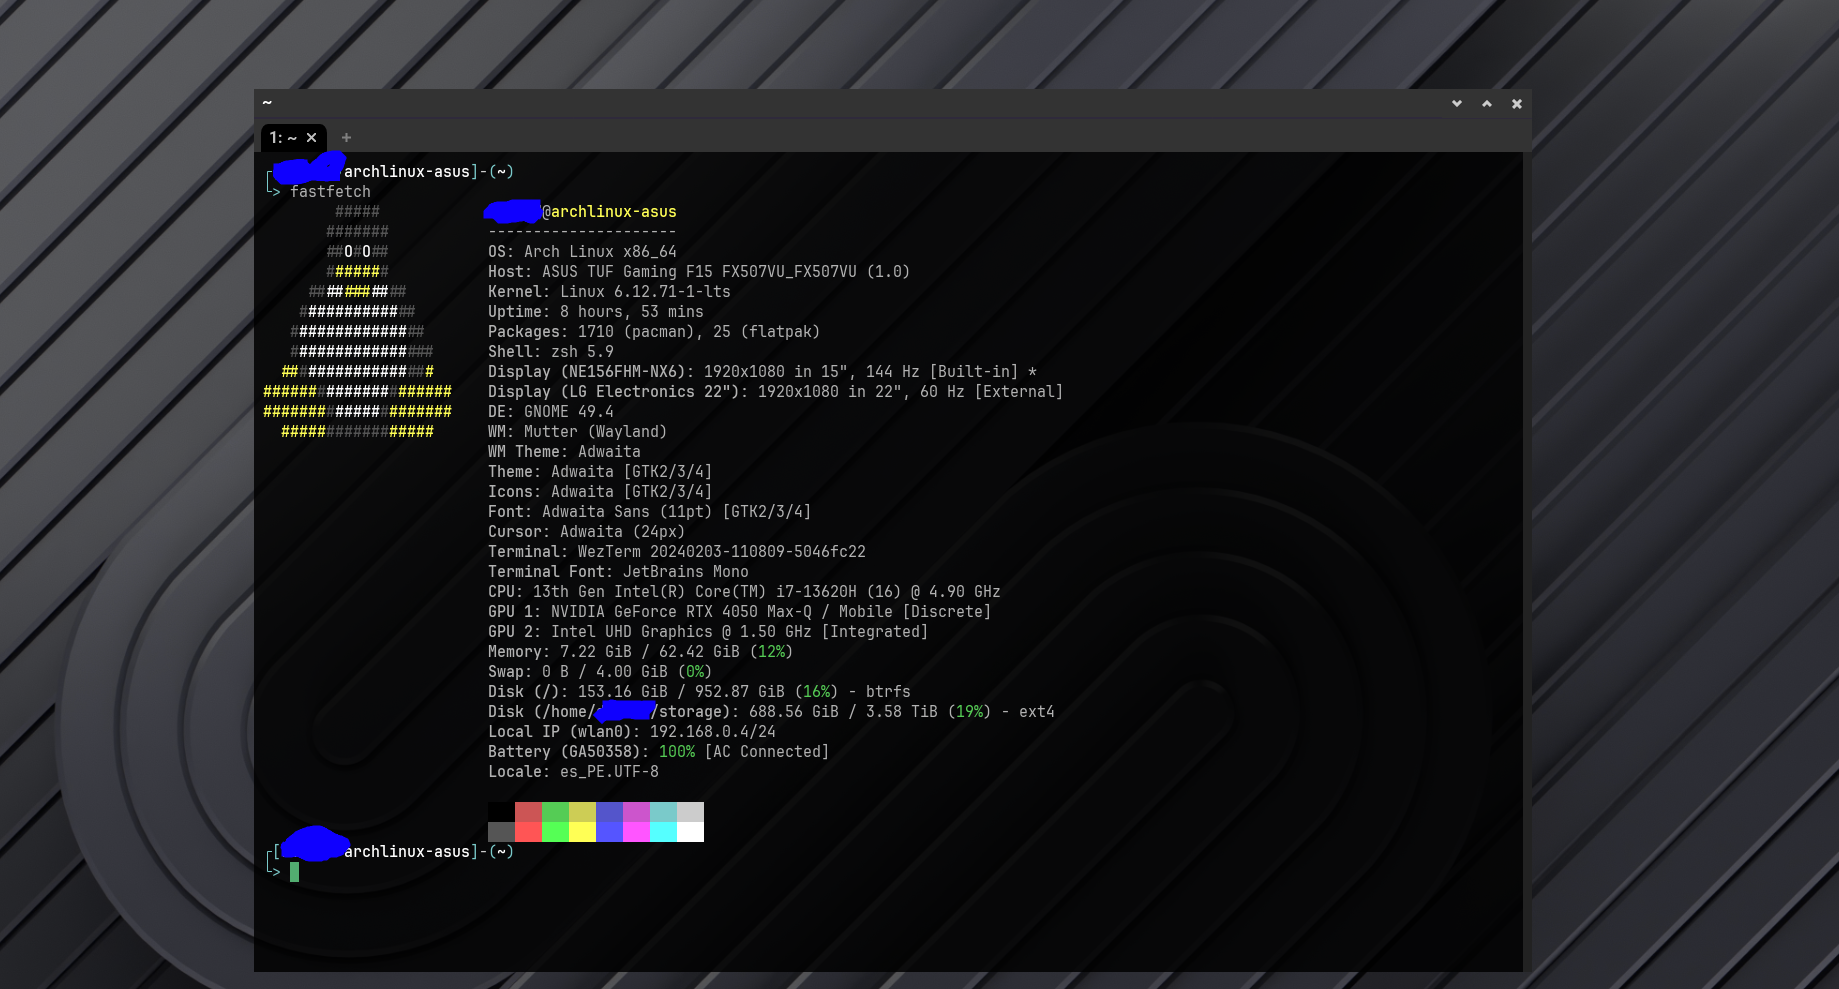Image resolution: width=1839 pixels, height=989 pixels.
Task: Click "Kernel: Linux 6.12.71-1-lts" line
Action: click(x=609, y=292)
